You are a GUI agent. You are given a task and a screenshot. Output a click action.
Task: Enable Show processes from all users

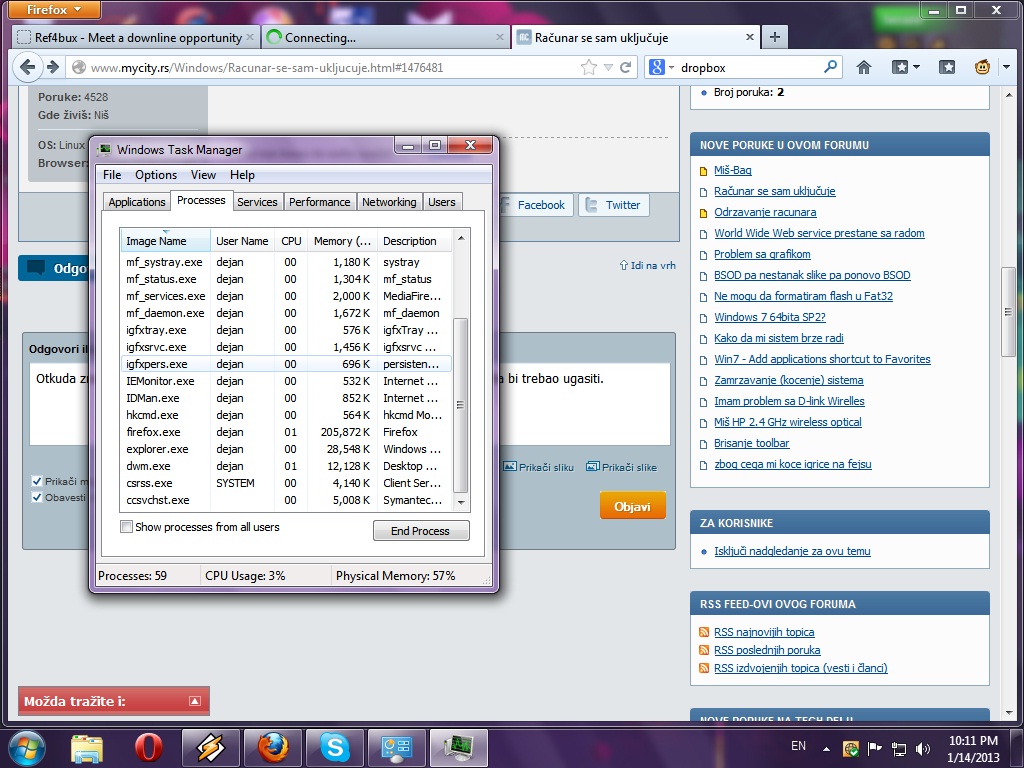[126, 527]
